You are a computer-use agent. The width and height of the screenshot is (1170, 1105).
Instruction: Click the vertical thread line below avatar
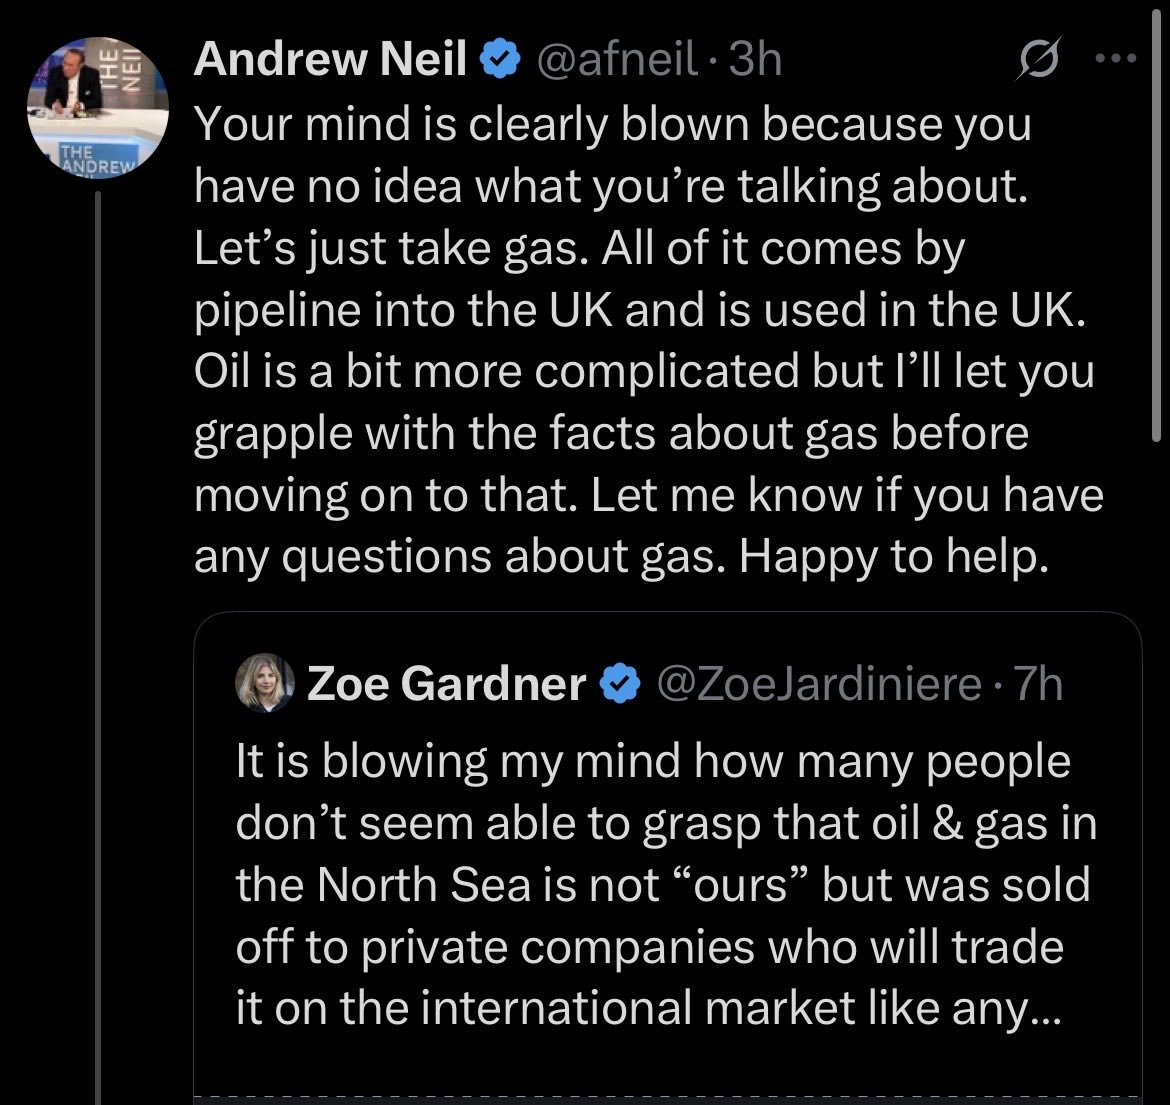pos(98,648)
